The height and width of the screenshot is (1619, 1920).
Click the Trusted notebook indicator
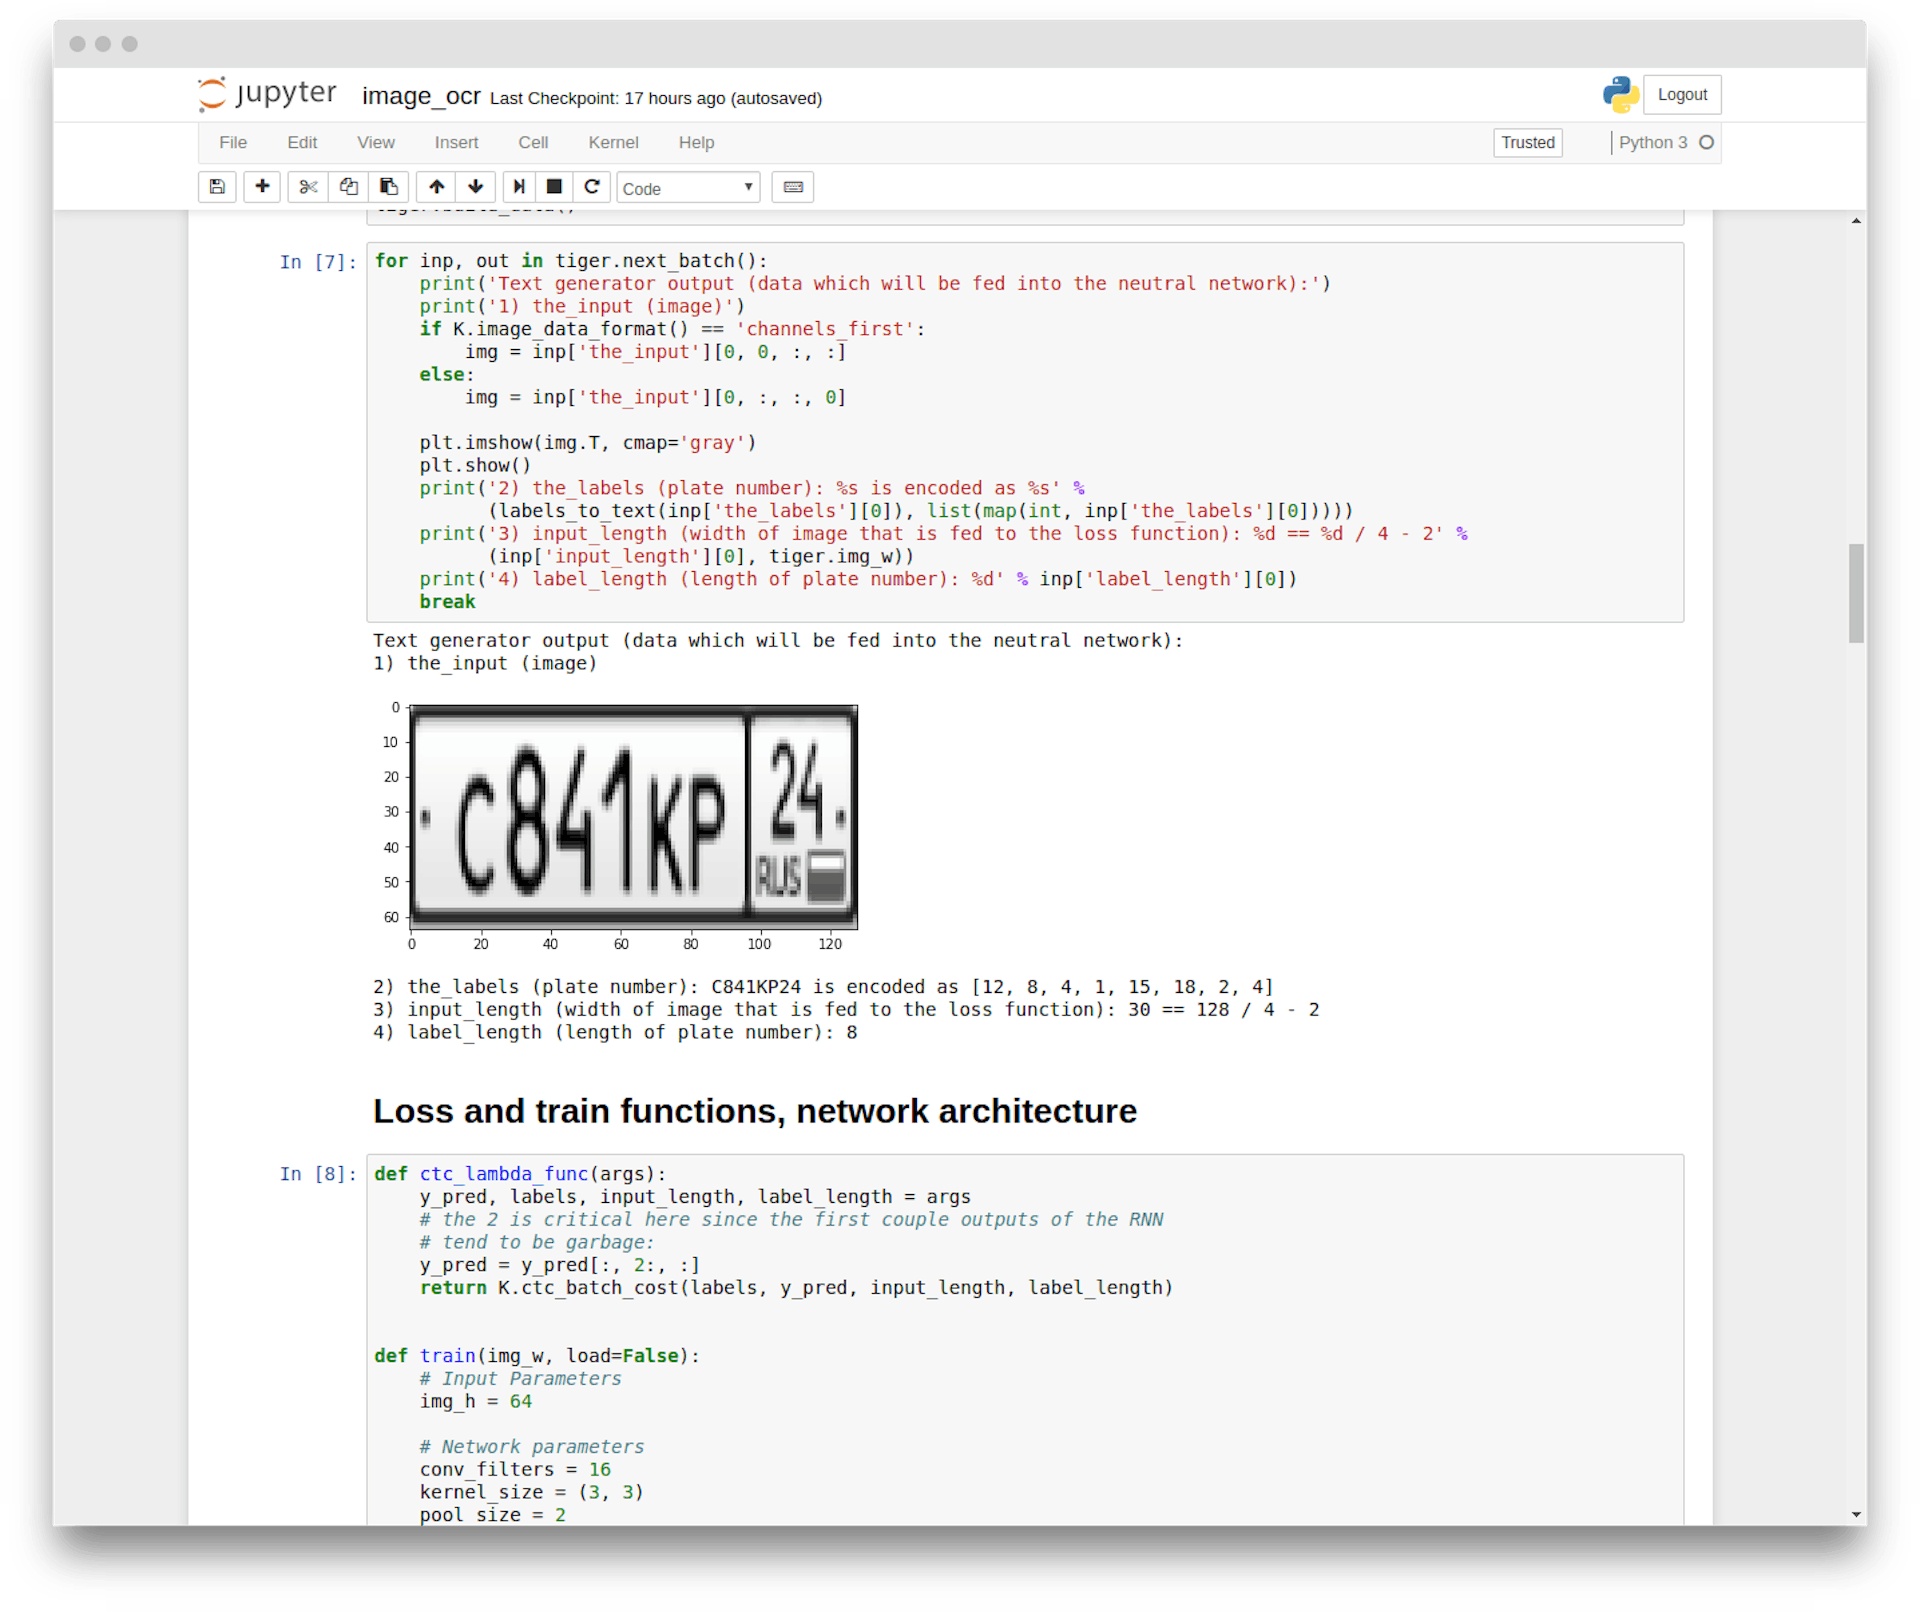(1527, 142)
